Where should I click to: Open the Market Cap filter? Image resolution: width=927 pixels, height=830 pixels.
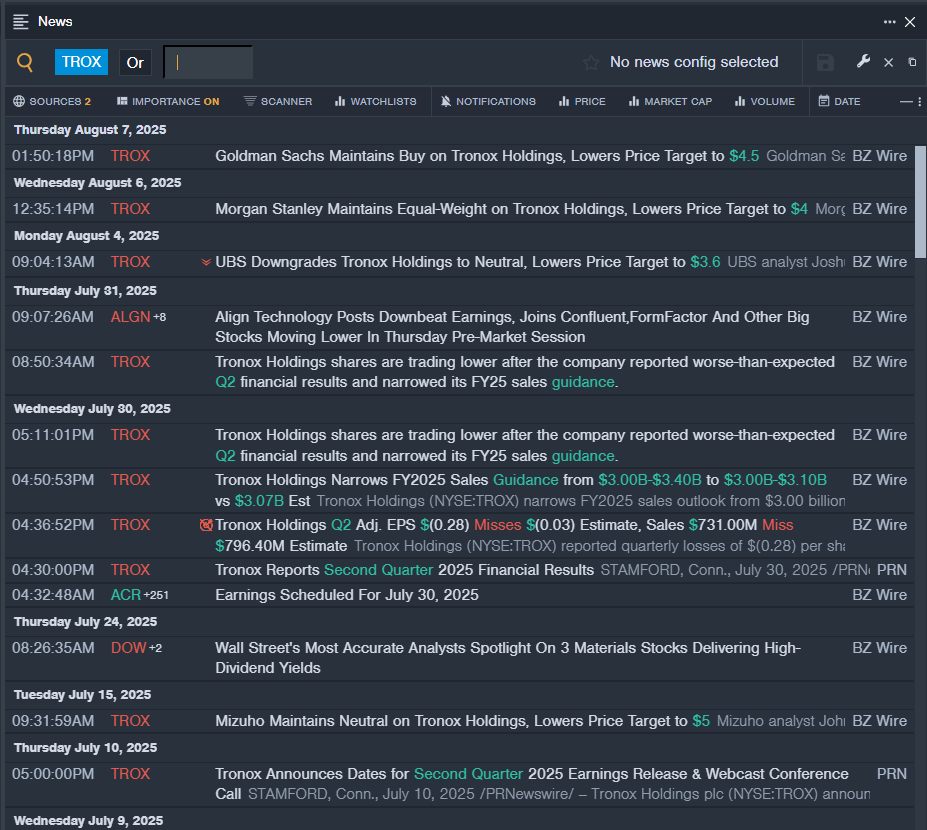tap(670, 102)
